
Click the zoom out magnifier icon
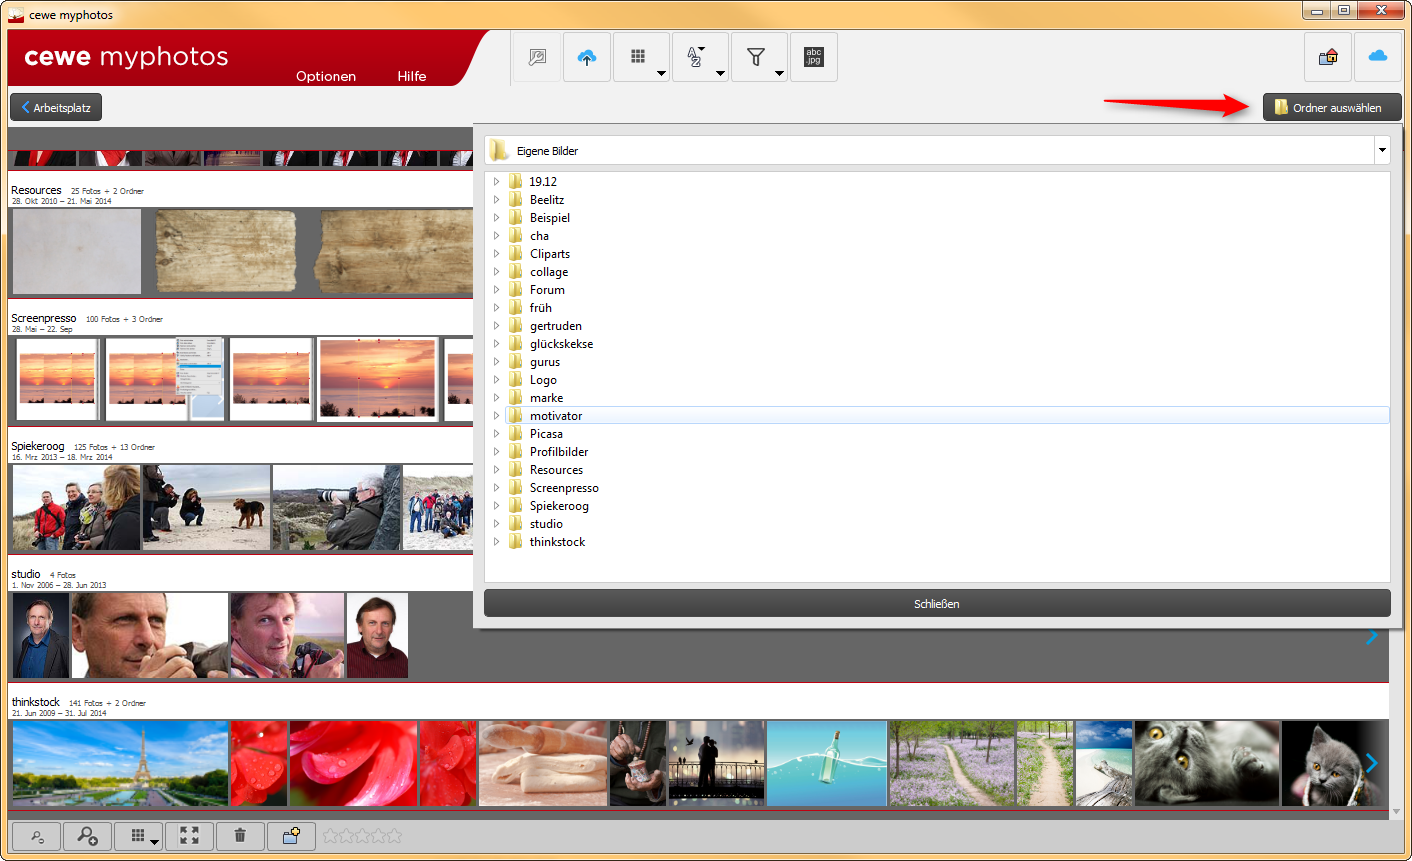[x=37, y=836]
